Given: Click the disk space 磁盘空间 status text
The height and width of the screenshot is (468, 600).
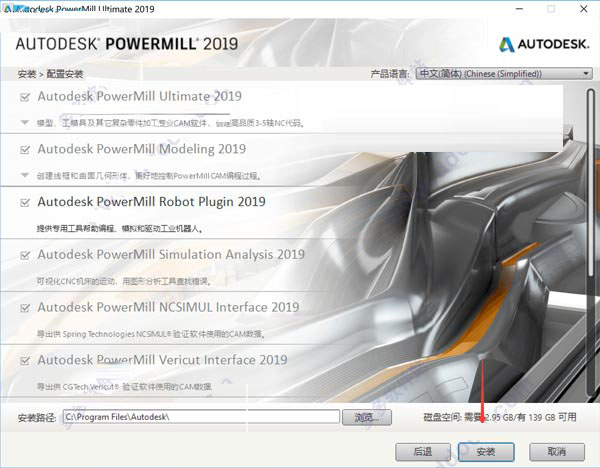Looking at the screenshot, I should [x=500, y=417].
